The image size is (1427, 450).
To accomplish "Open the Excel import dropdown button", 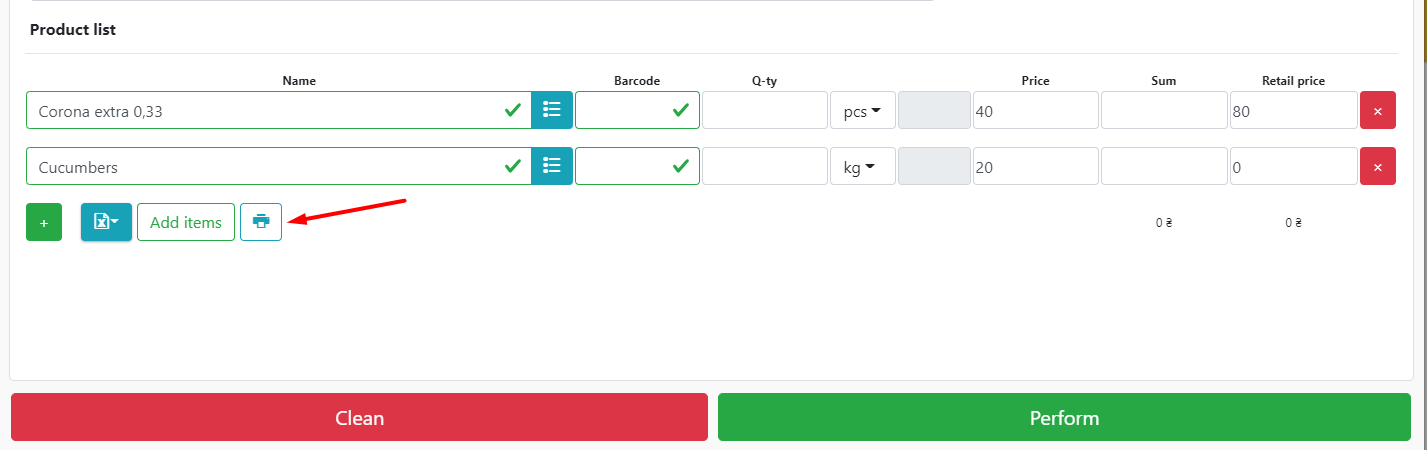I will 106,222.
